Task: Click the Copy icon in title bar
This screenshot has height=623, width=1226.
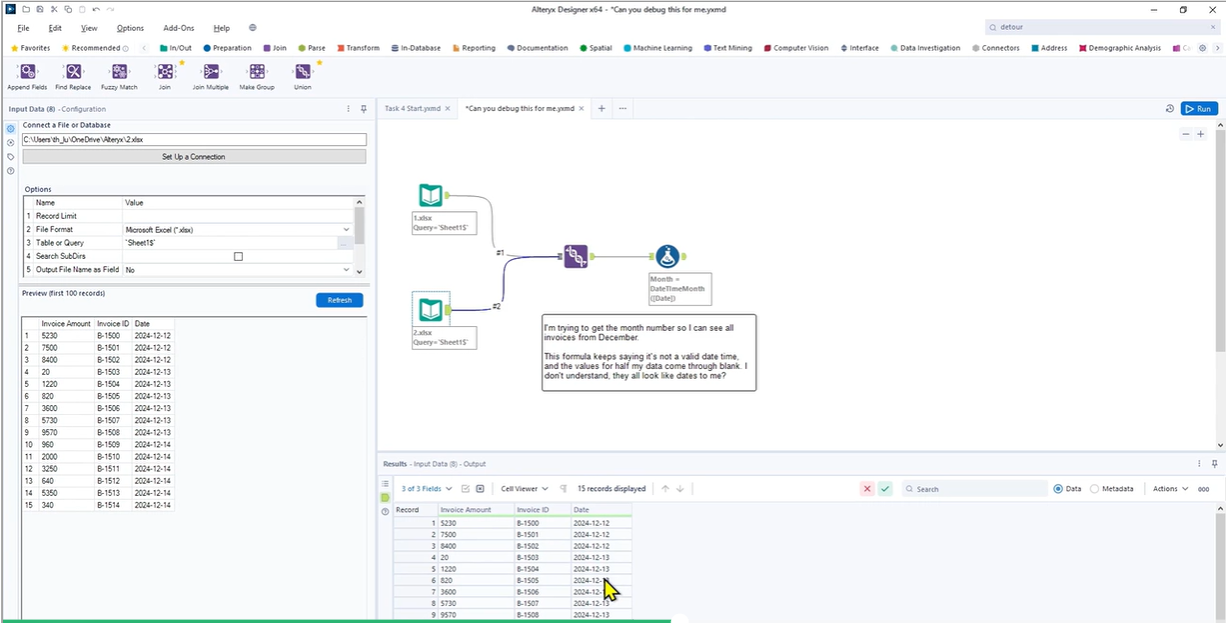Action: (x=68, y=9)
